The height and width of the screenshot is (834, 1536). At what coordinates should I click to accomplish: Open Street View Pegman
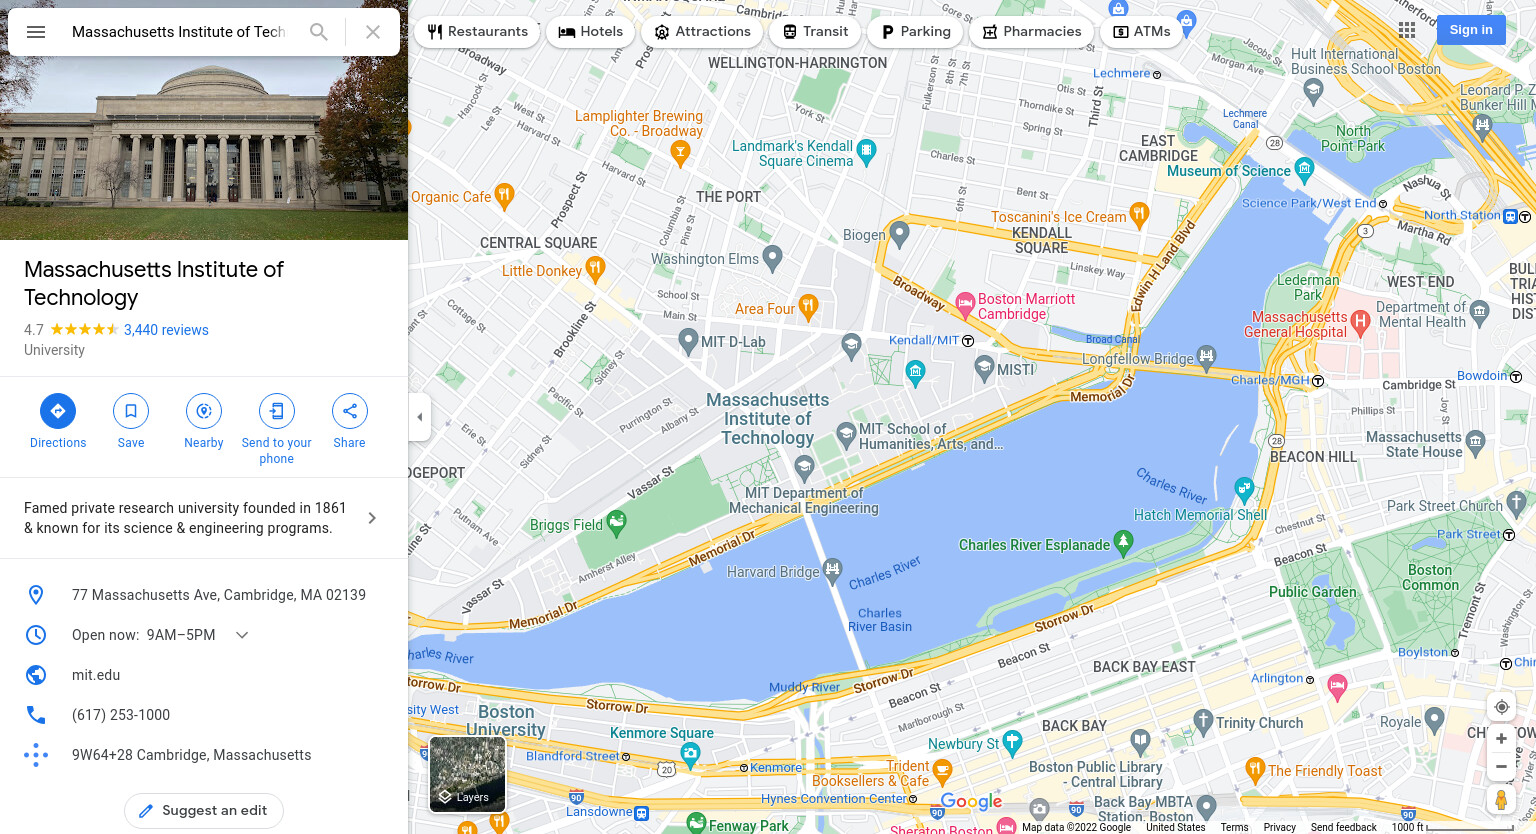point(1501,800)
